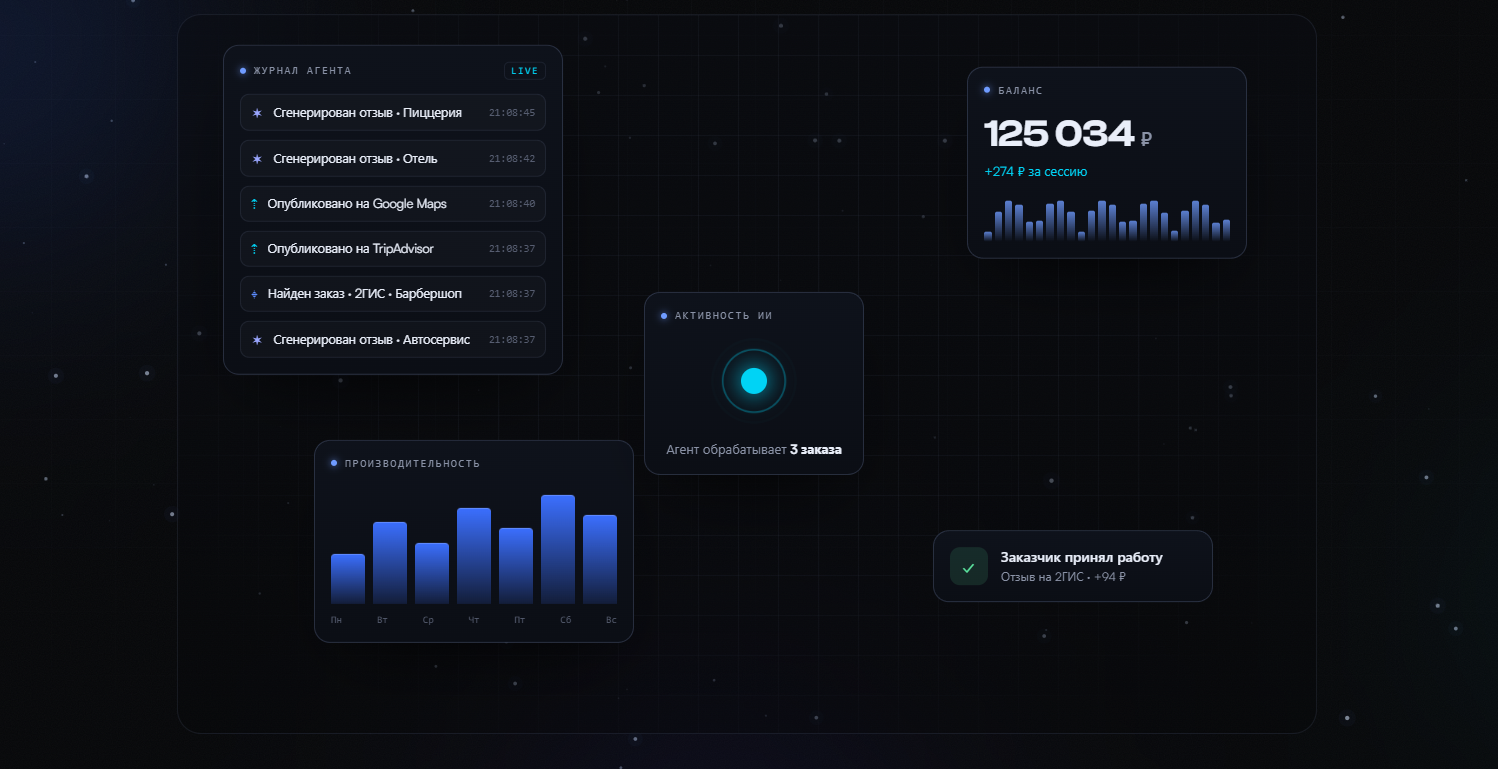Click the Пн day label under chart

point(336,621)
